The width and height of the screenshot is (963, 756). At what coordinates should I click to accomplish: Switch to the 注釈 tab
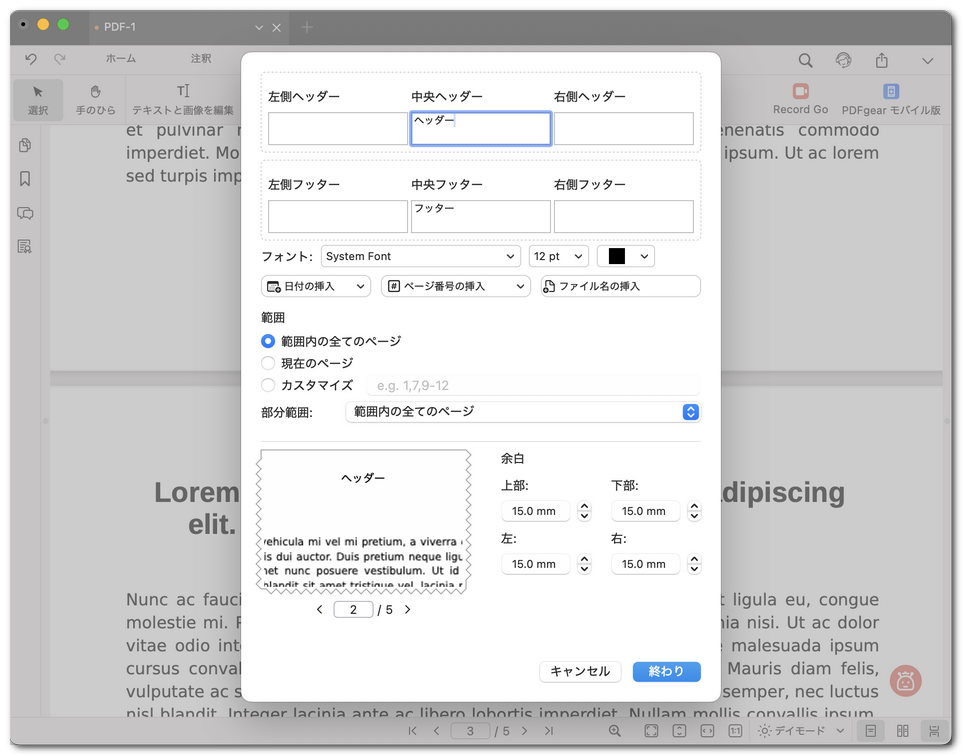pyautogui.click(x=201, y=59)
